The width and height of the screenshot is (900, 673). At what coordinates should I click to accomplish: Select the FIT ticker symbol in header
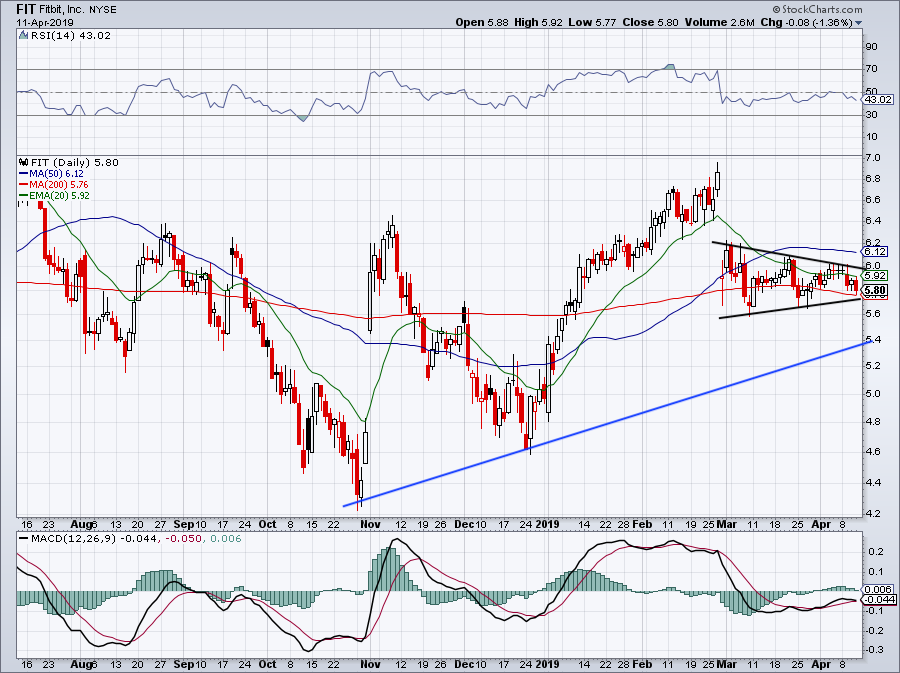[x=24, y=9]
